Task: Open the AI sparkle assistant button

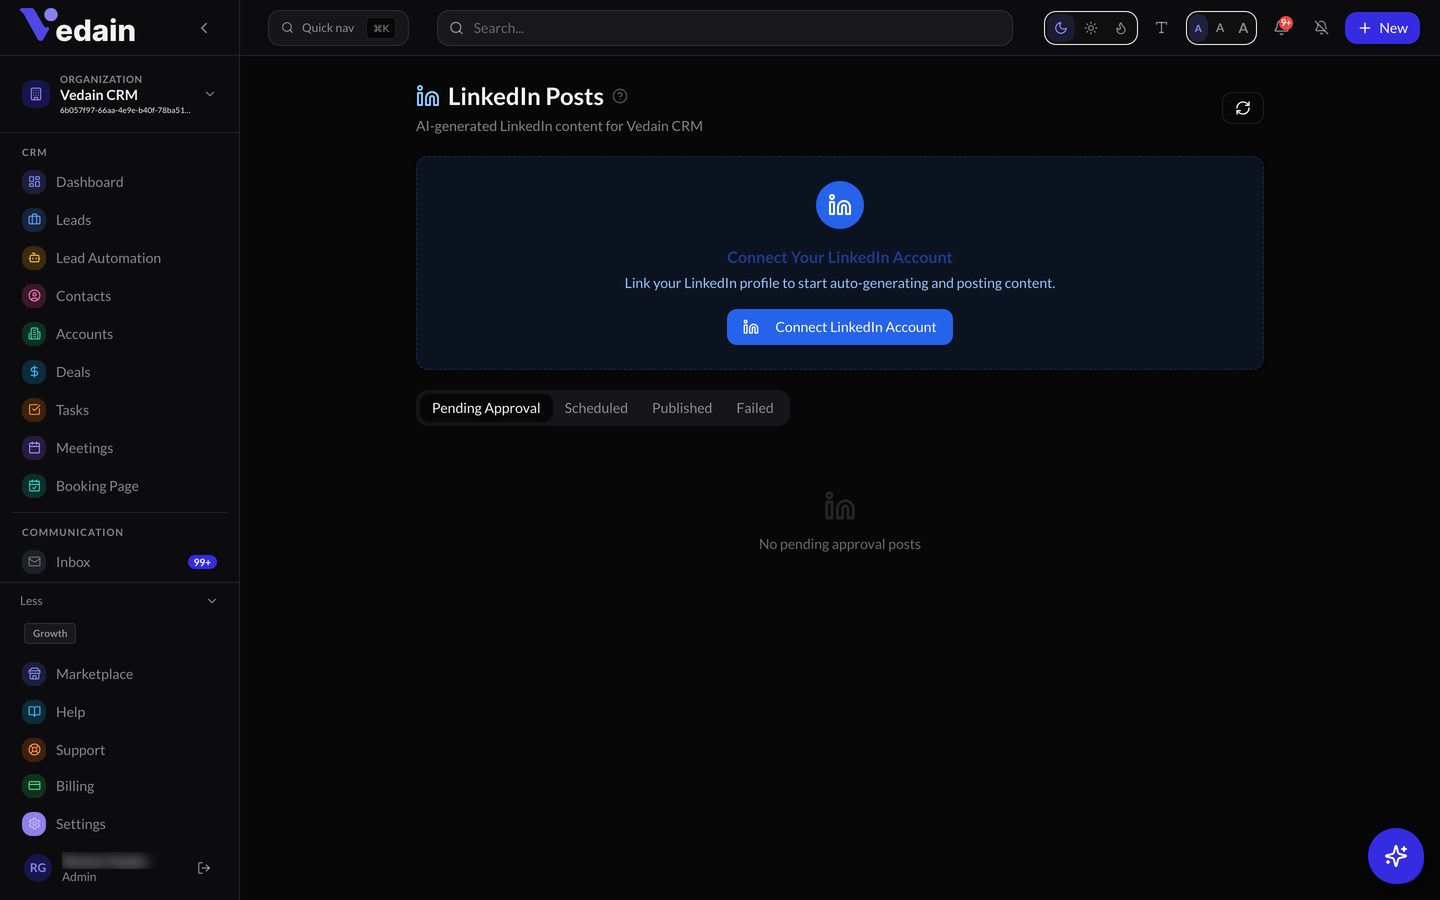Action: pos(1396,856)
